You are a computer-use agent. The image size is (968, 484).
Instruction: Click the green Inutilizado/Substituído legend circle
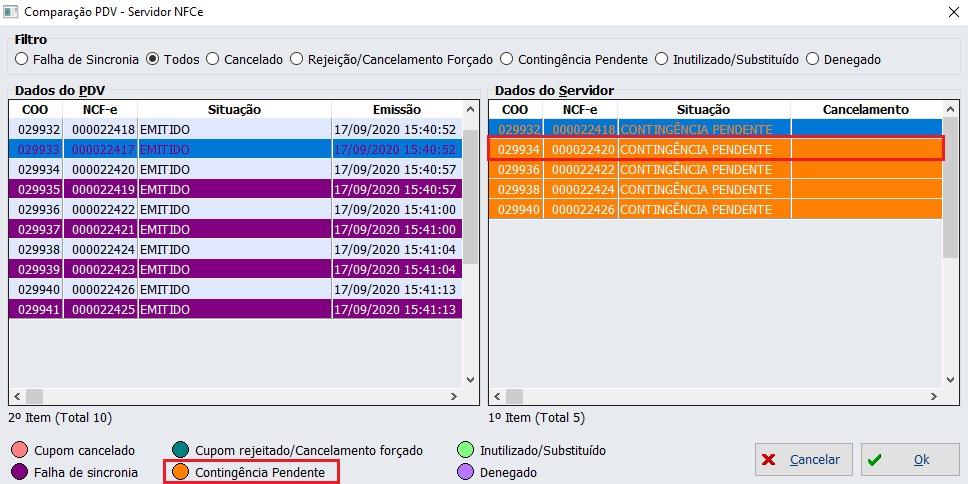(464, 451)
